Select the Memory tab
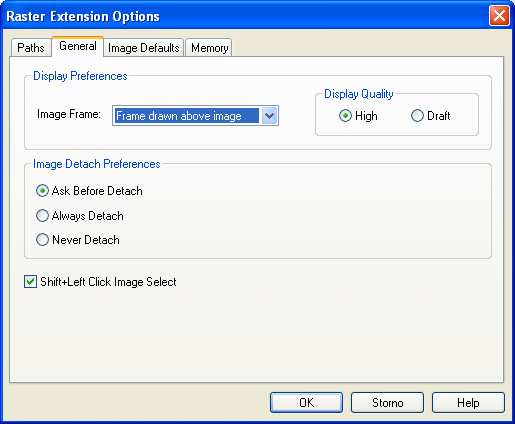 point(209,48)
